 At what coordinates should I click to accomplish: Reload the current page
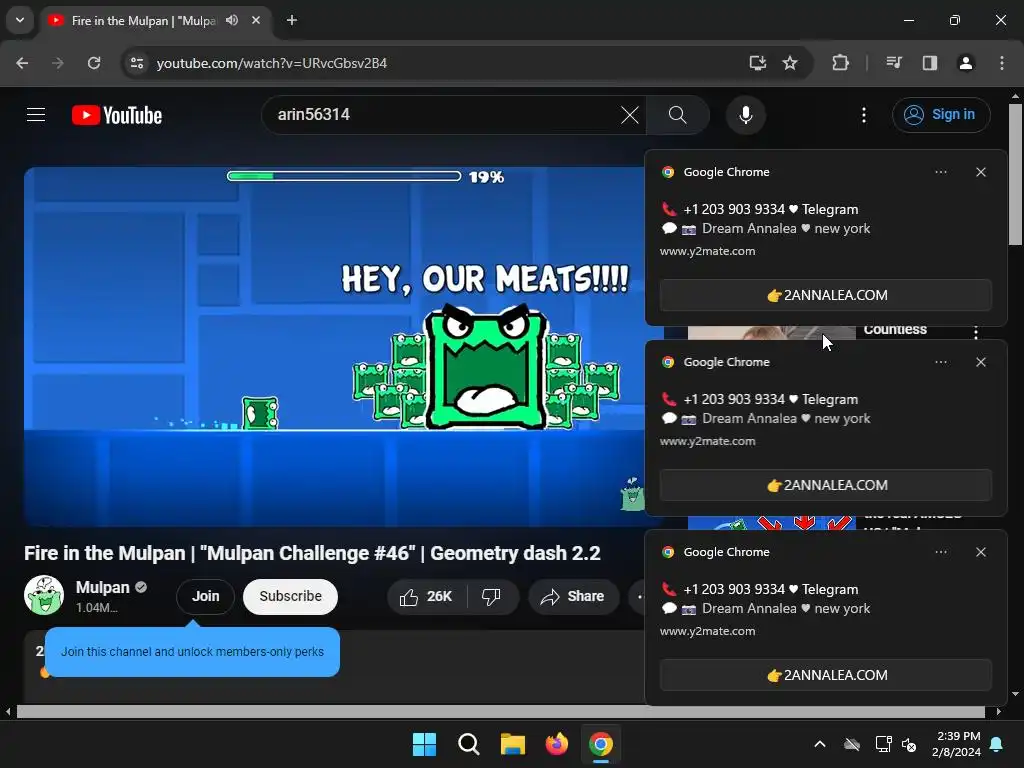pos(94,63)
